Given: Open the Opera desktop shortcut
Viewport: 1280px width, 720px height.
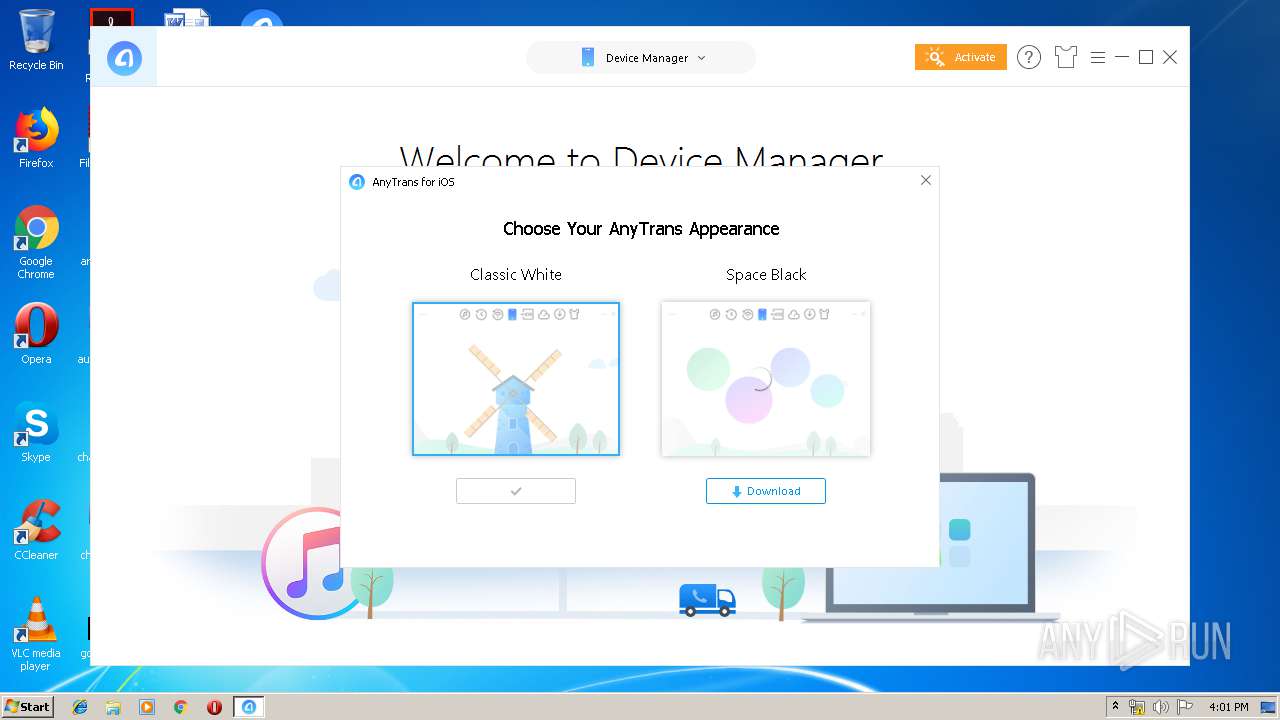Looking at the screenshot, I should [36, 334].
